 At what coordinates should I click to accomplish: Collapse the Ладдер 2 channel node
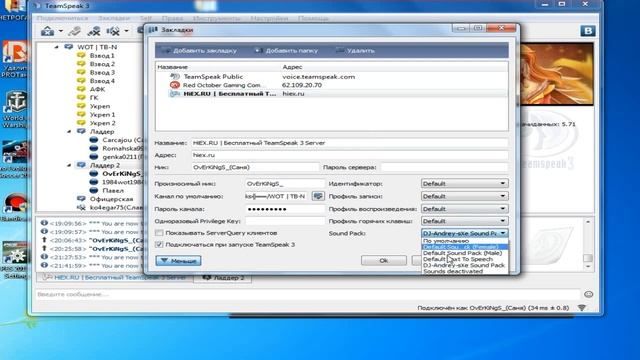[x=69, y=165]
